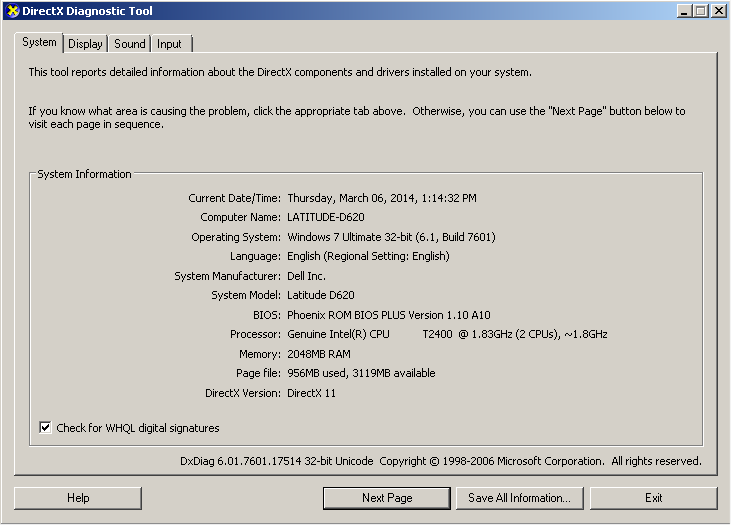731x525 pixels.
Task: Click the Windows 7 Ultimate operating system text
Action: point(391,237)
